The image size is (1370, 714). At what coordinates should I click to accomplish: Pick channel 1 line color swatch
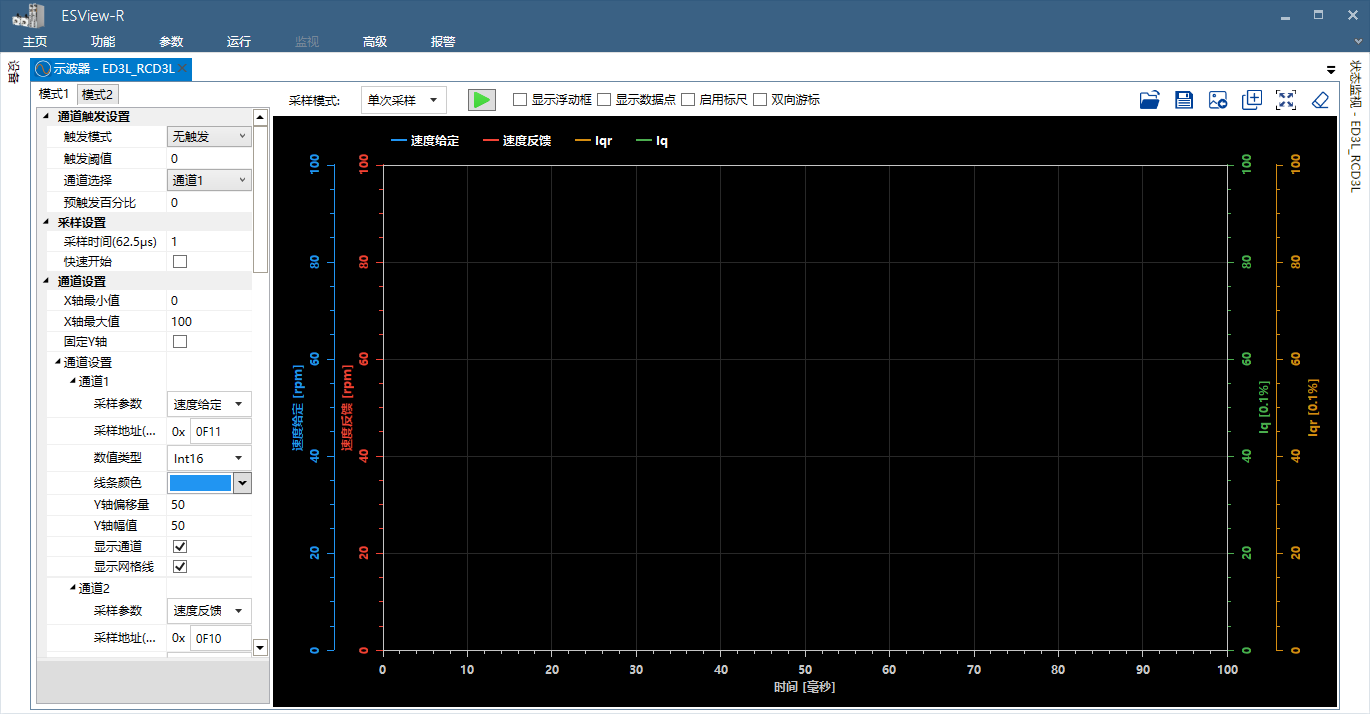[200, 483]
